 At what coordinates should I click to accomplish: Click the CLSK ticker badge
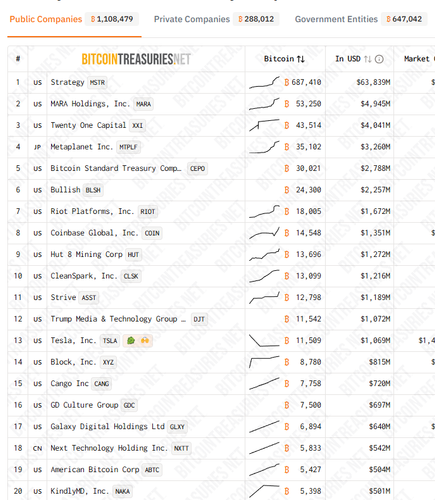tap(131, 276)
